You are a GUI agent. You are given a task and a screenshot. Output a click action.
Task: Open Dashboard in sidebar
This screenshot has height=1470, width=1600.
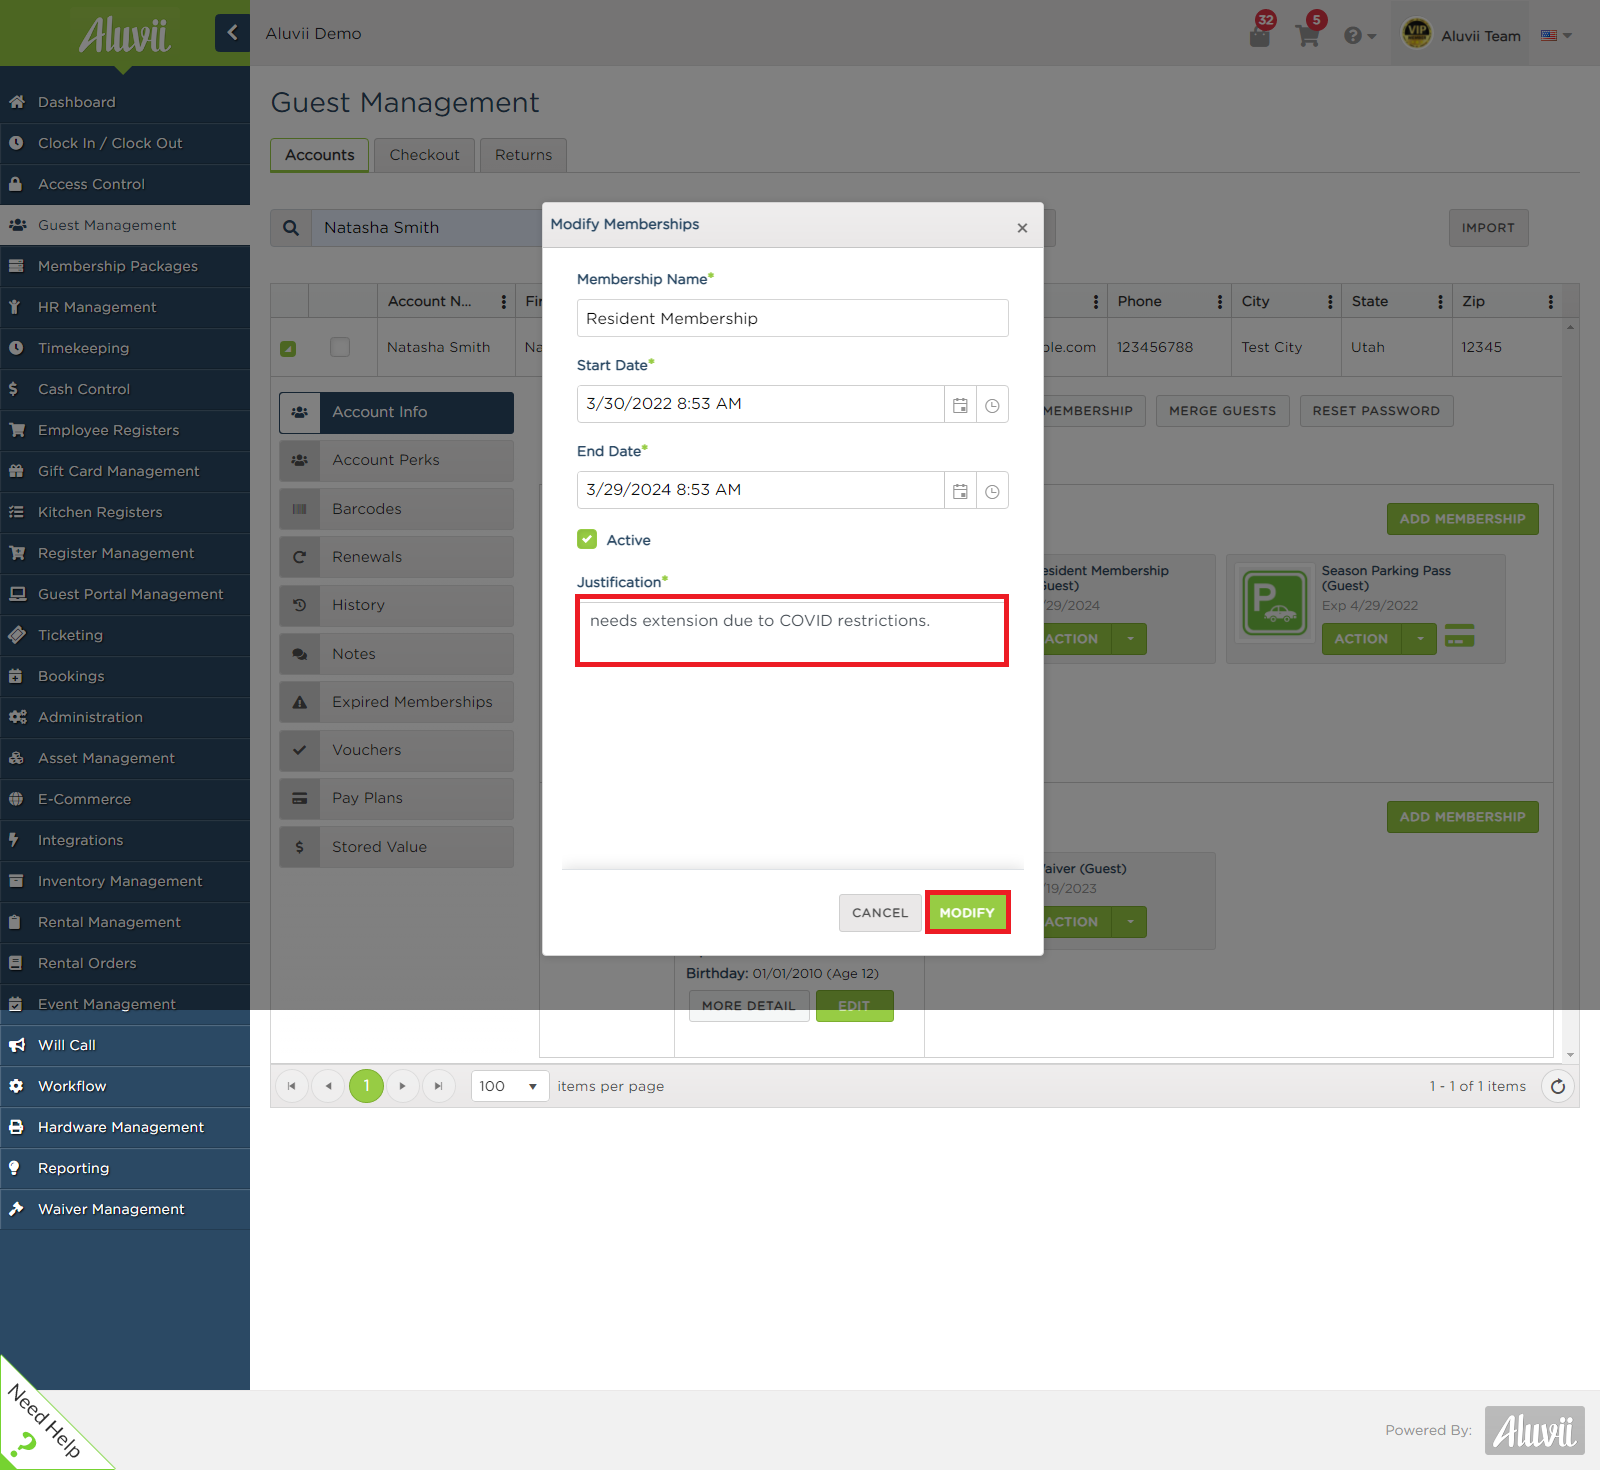125,102
